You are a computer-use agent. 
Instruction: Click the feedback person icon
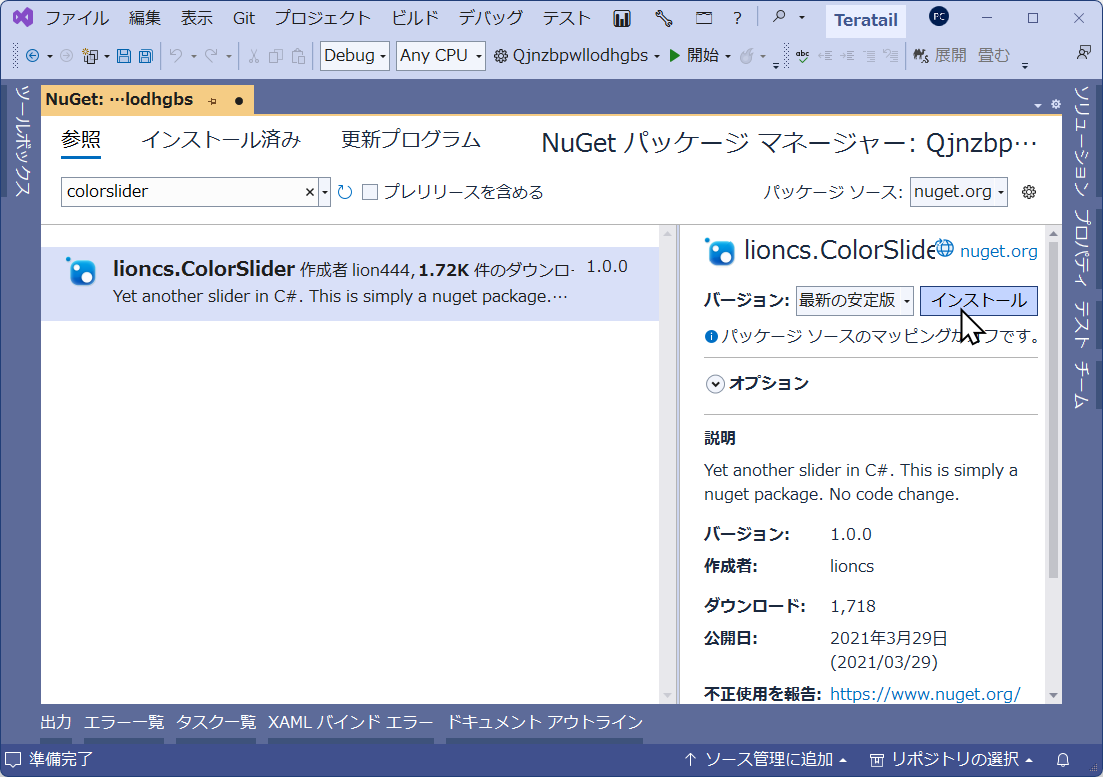tap(1083, 53)
